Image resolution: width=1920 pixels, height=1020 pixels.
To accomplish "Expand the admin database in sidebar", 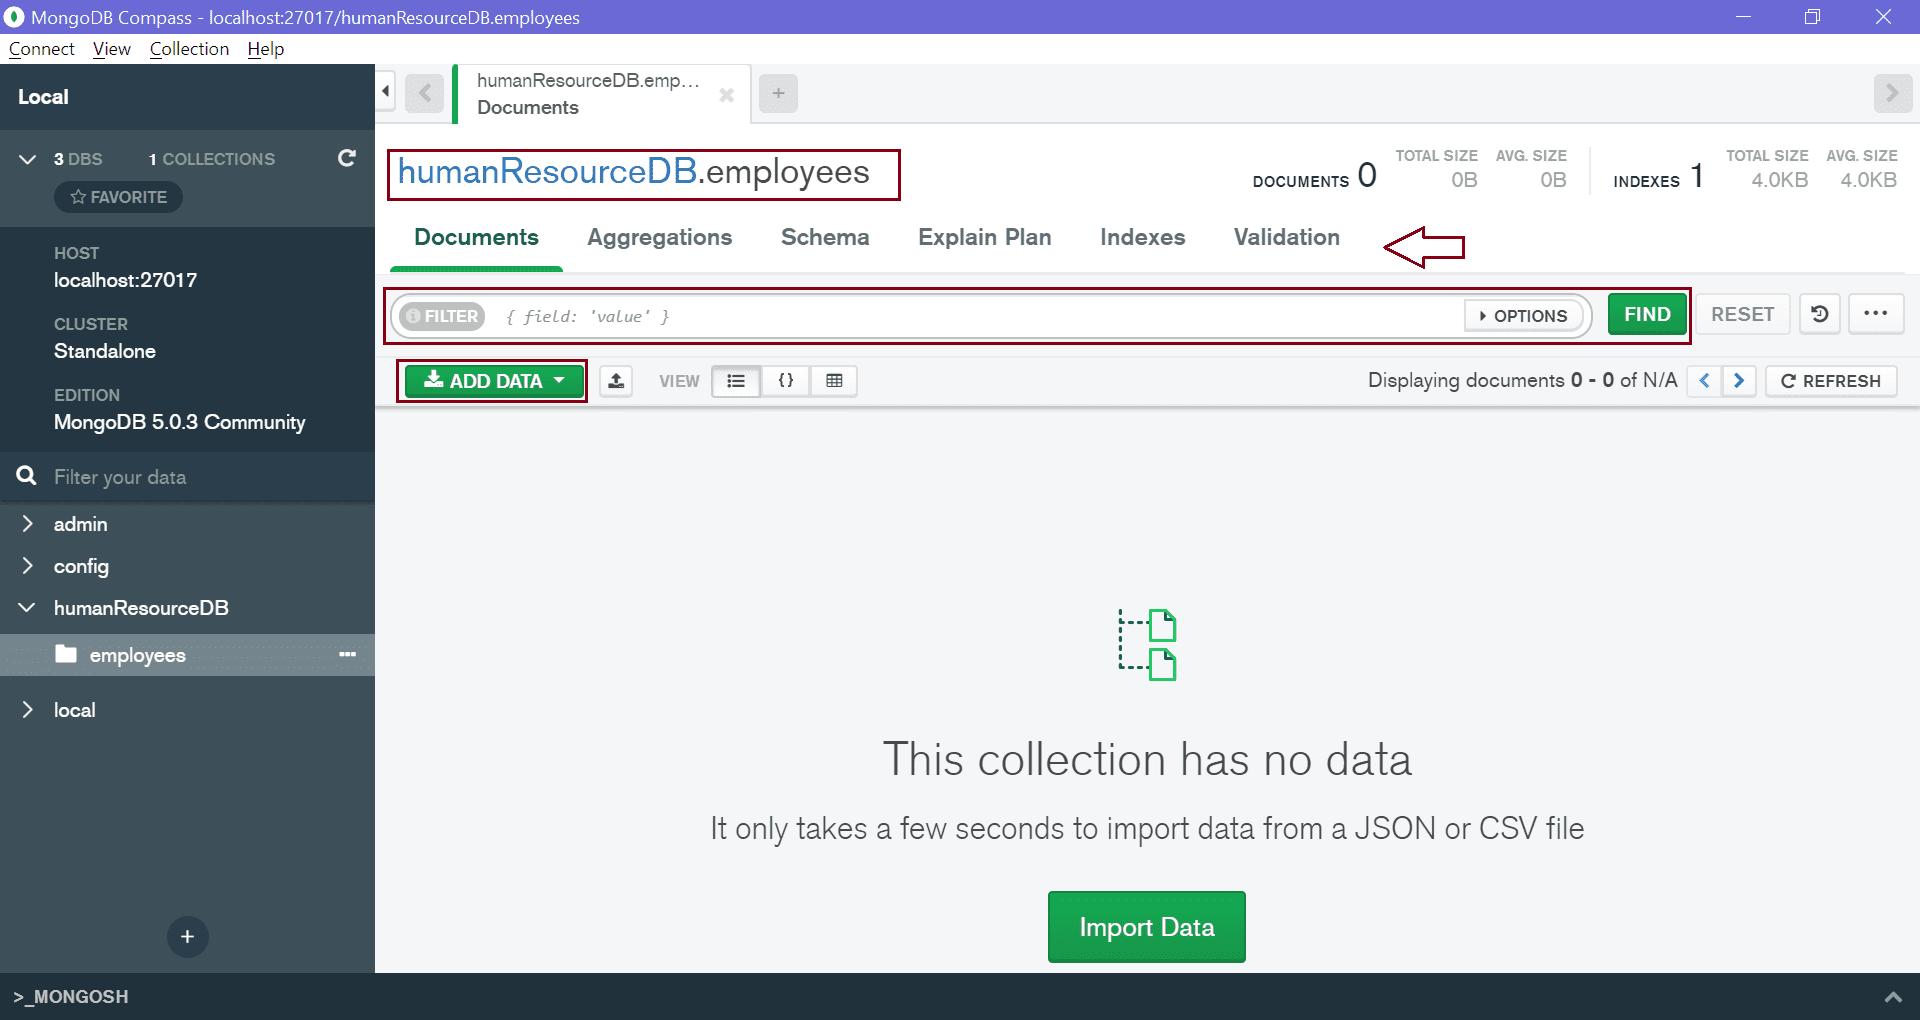I will (27, 523).
